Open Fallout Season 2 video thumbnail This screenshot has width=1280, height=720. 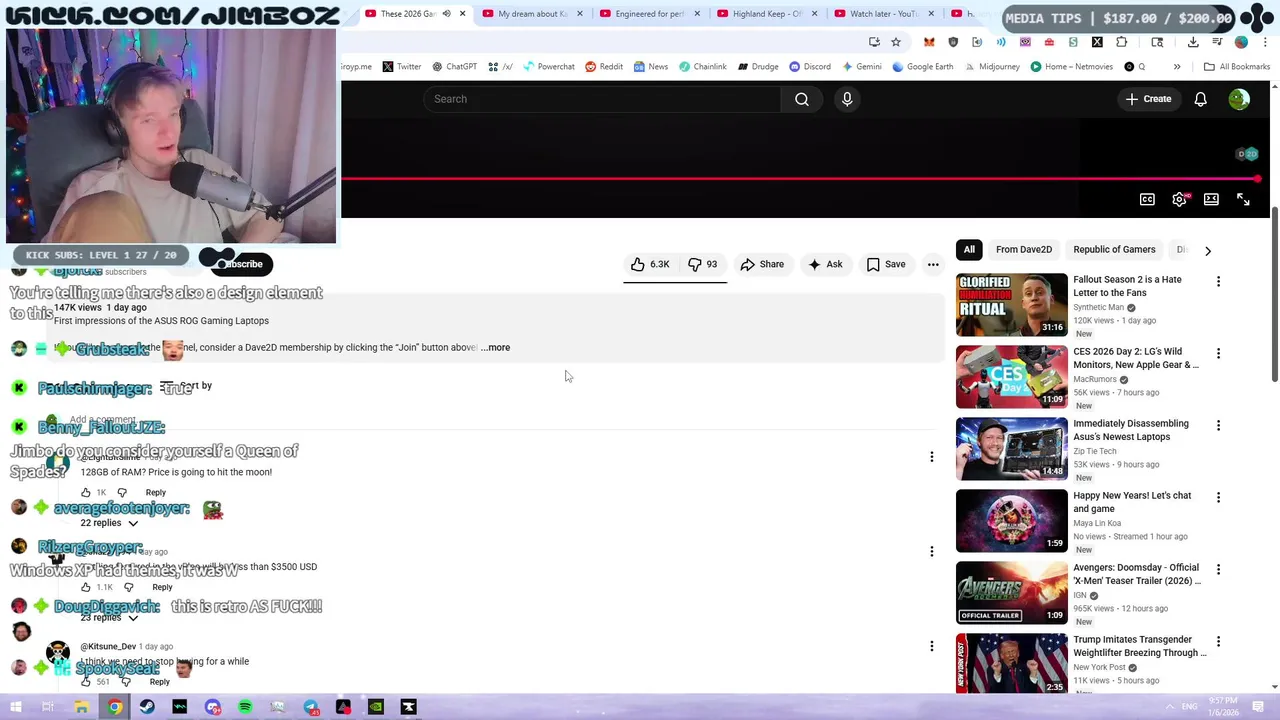pyautogui.click(x=1011, y=304)
